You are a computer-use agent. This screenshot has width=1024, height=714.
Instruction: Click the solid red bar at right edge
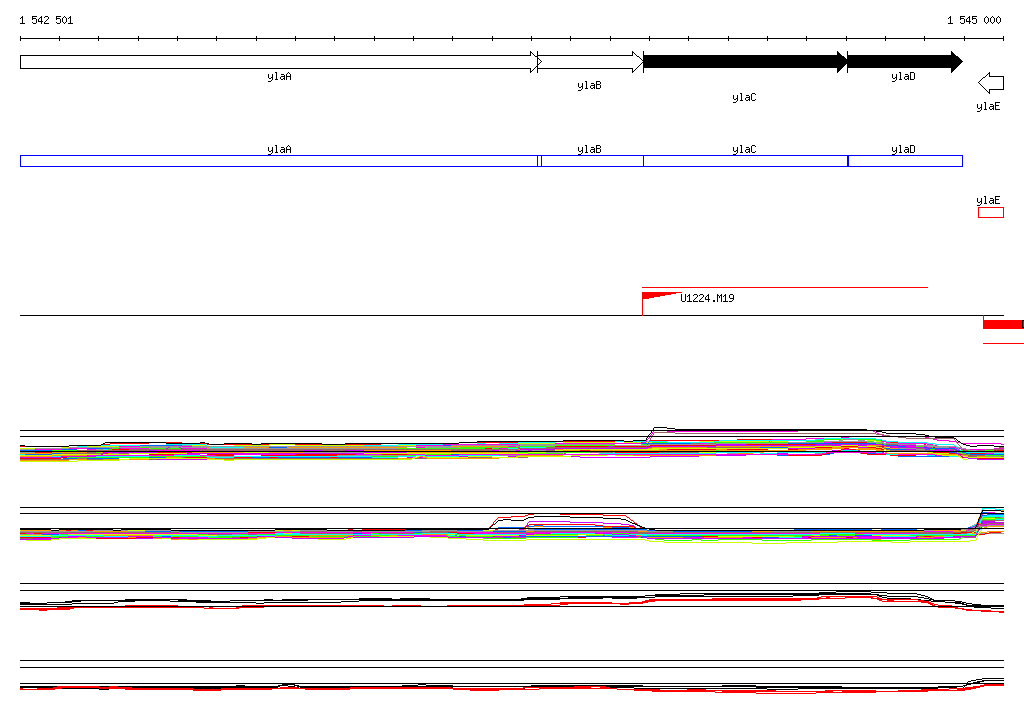[1002, 324]
